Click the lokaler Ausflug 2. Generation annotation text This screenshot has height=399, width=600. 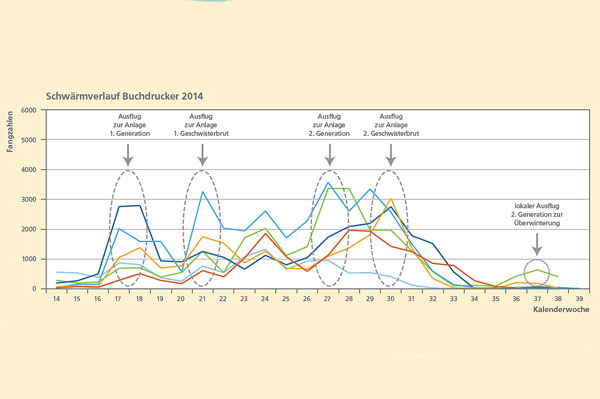click(537, 215)
